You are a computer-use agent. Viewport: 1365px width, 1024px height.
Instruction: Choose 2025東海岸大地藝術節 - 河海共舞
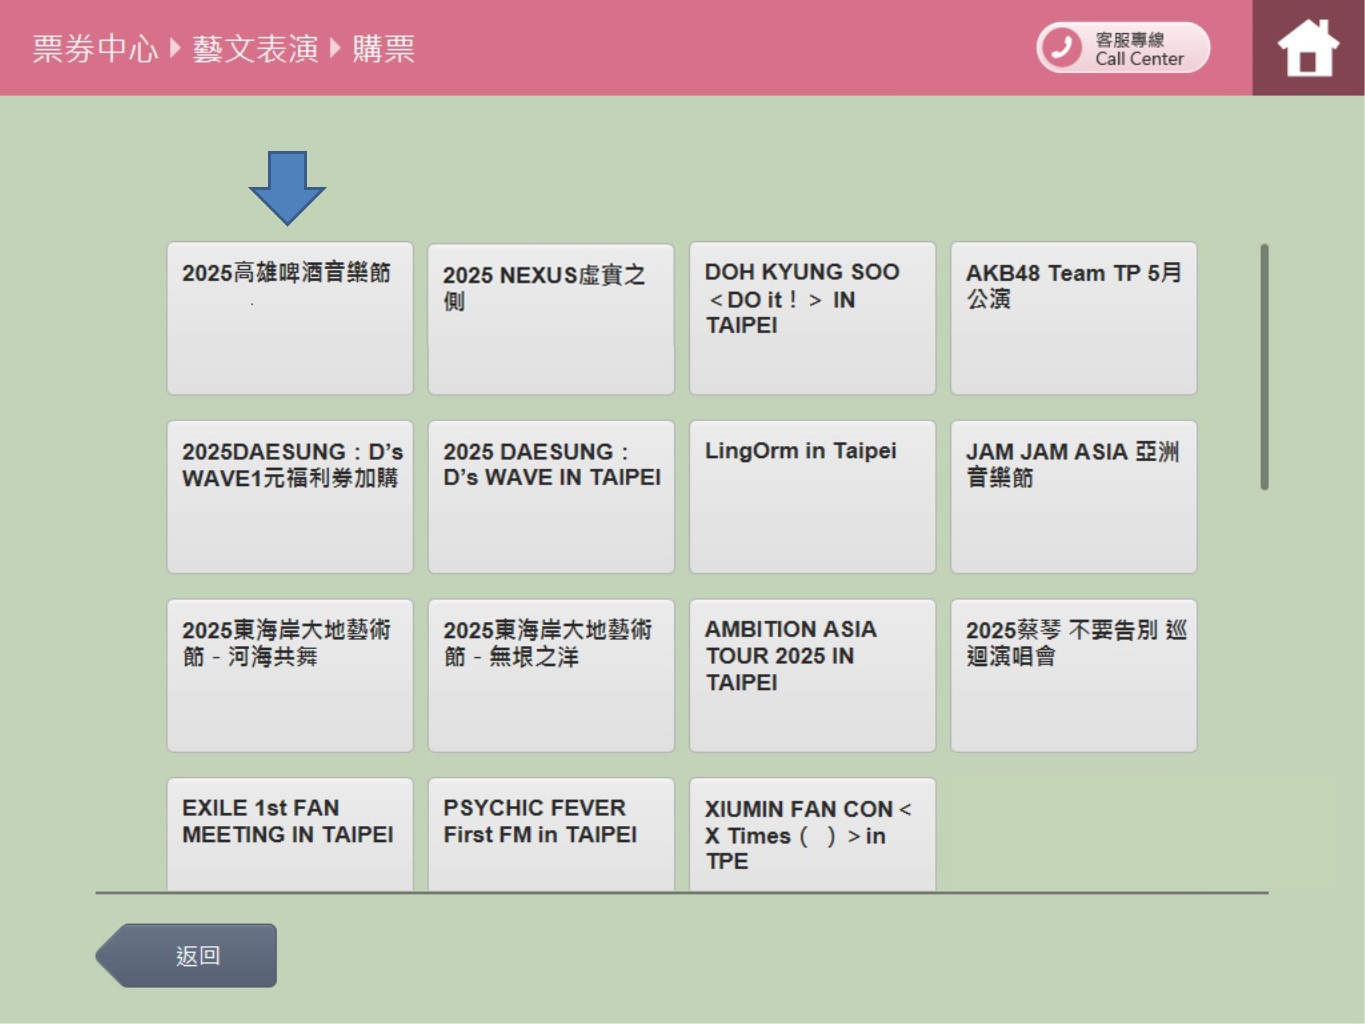pyautogui.click(x=290, y=675)
